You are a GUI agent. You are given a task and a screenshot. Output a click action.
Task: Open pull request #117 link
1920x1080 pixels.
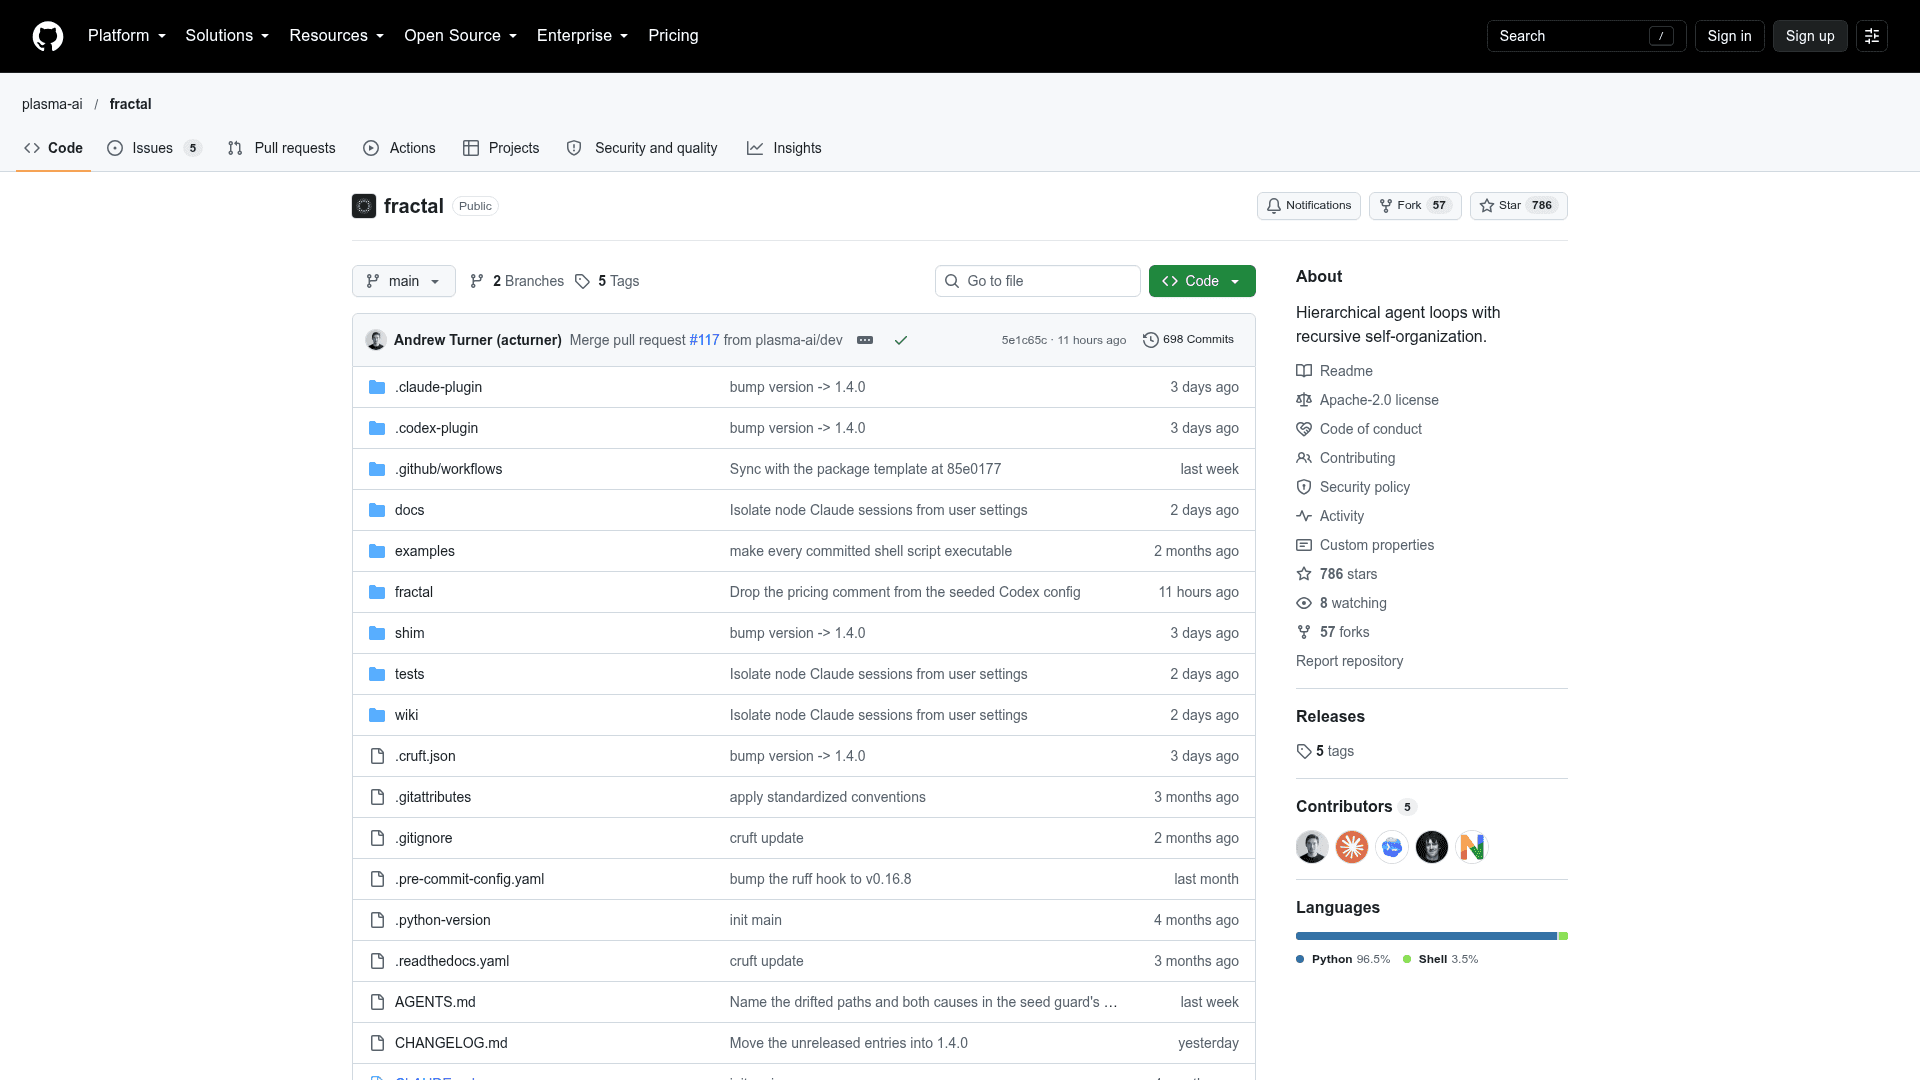click(704, 340)
